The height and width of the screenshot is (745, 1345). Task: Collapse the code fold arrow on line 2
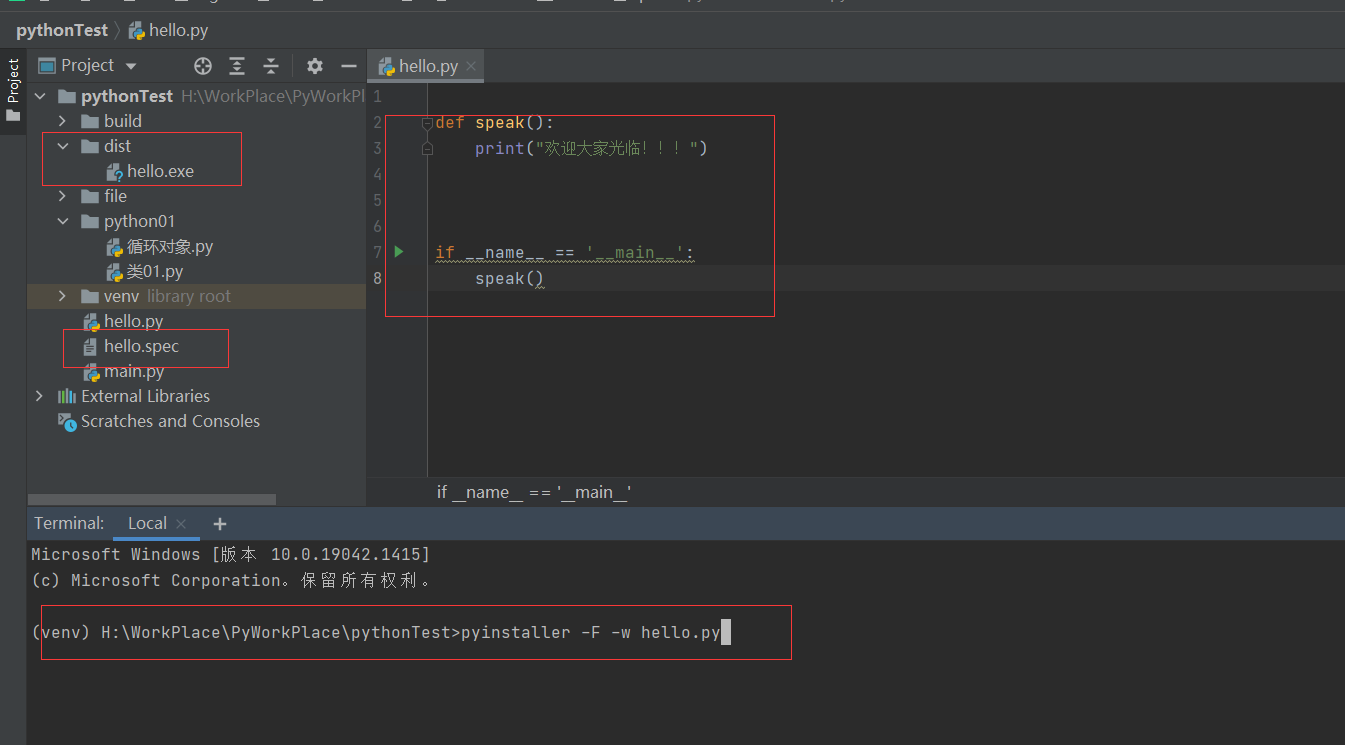tap(426, 121)
